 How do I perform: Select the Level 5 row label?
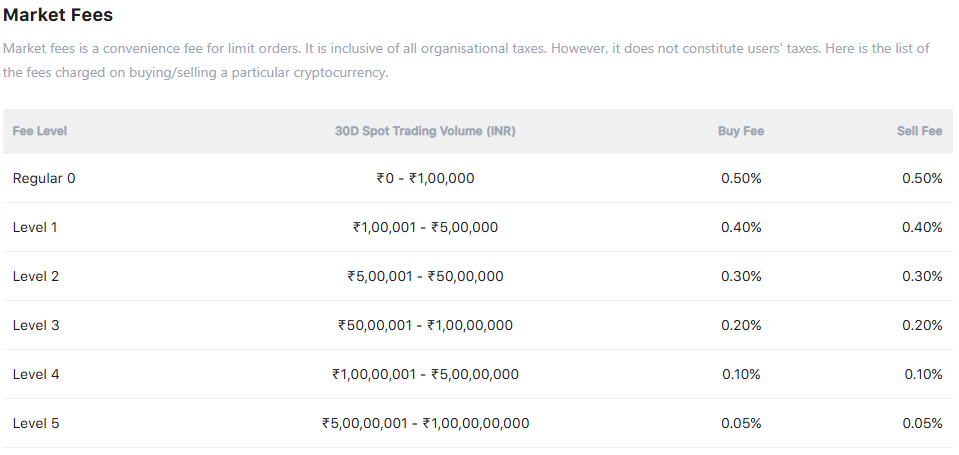coord(36,423)
